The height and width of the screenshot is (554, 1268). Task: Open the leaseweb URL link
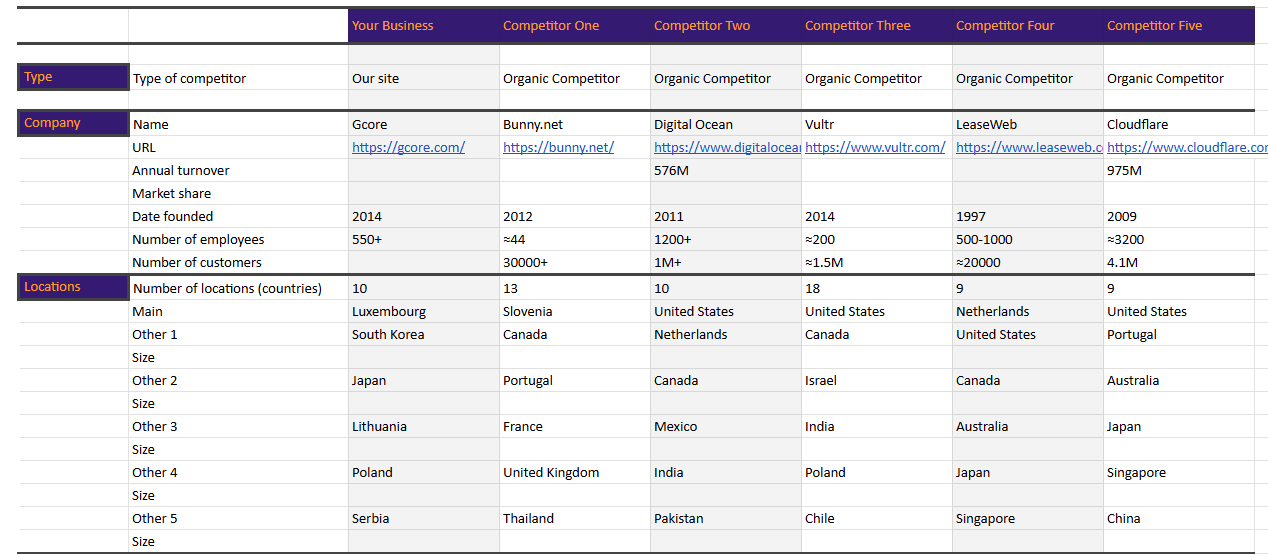pos(1029,147)
